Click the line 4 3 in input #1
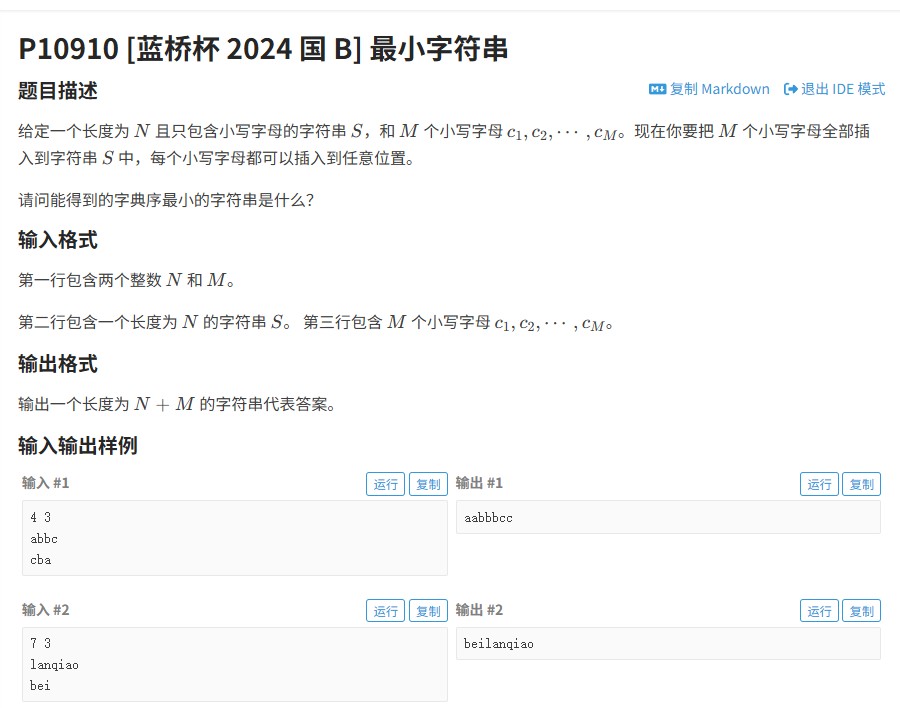This screenshot has width=900, height=708. tap(41, 517)
